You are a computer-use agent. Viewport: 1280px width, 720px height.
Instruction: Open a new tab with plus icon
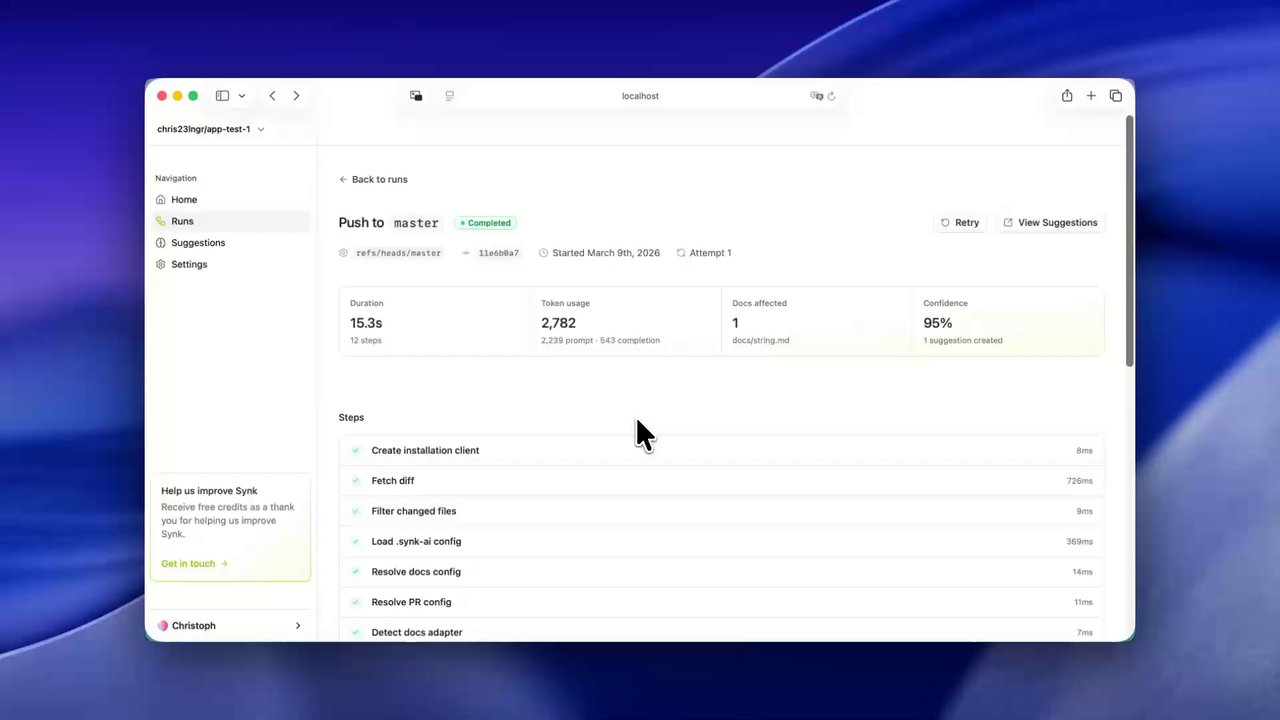click(x=1091, y=96)
